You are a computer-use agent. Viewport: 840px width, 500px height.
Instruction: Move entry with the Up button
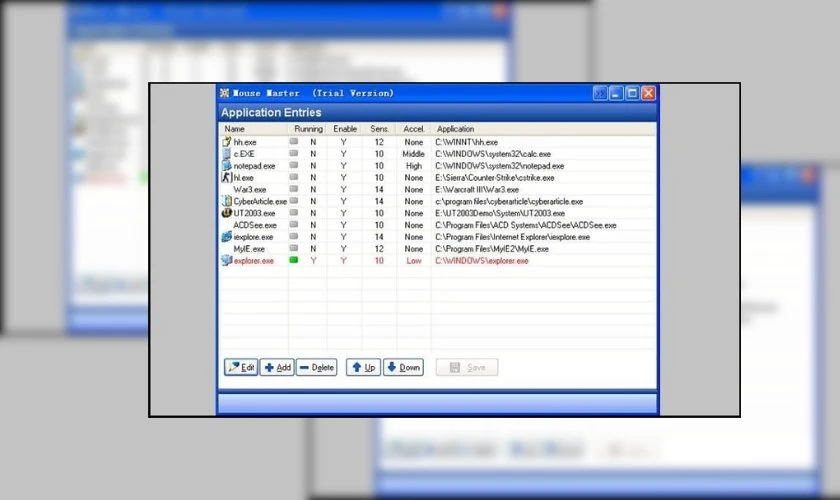(363, 367)
